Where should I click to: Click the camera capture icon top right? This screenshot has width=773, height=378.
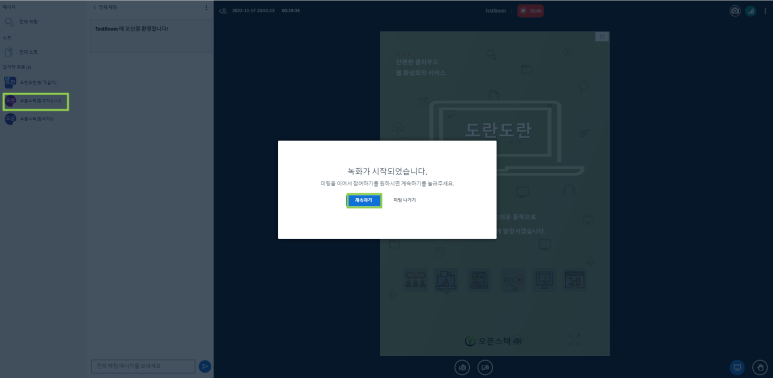click(735, 11)
